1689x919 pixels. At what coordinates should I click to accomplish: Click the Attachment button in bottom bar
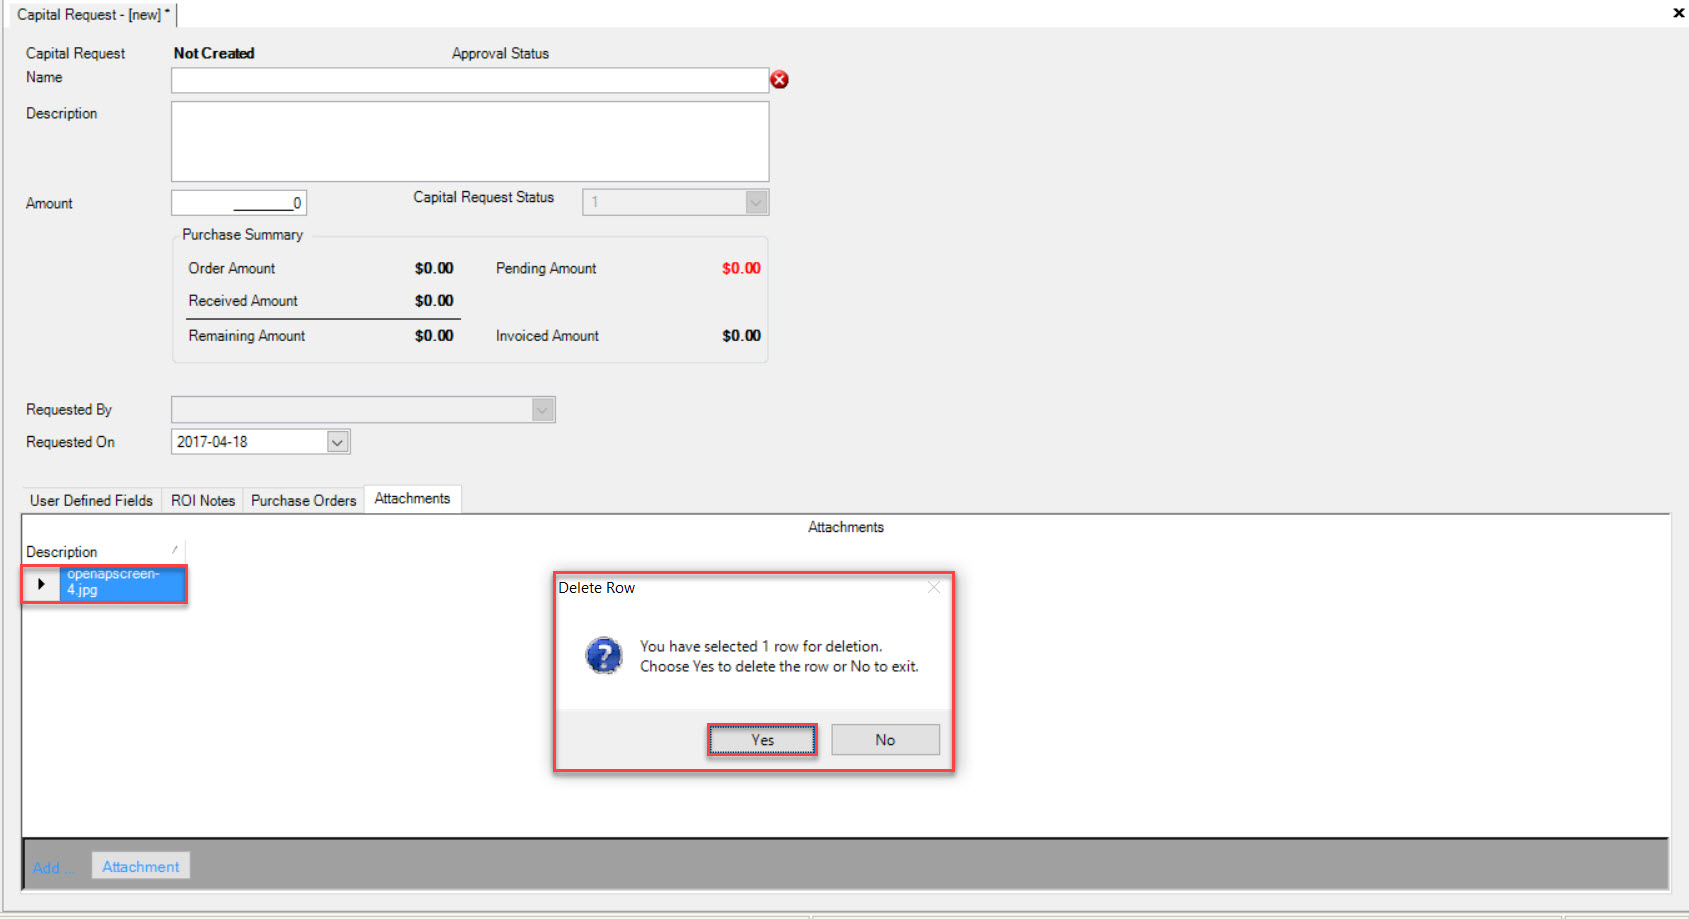coord(141,867)
